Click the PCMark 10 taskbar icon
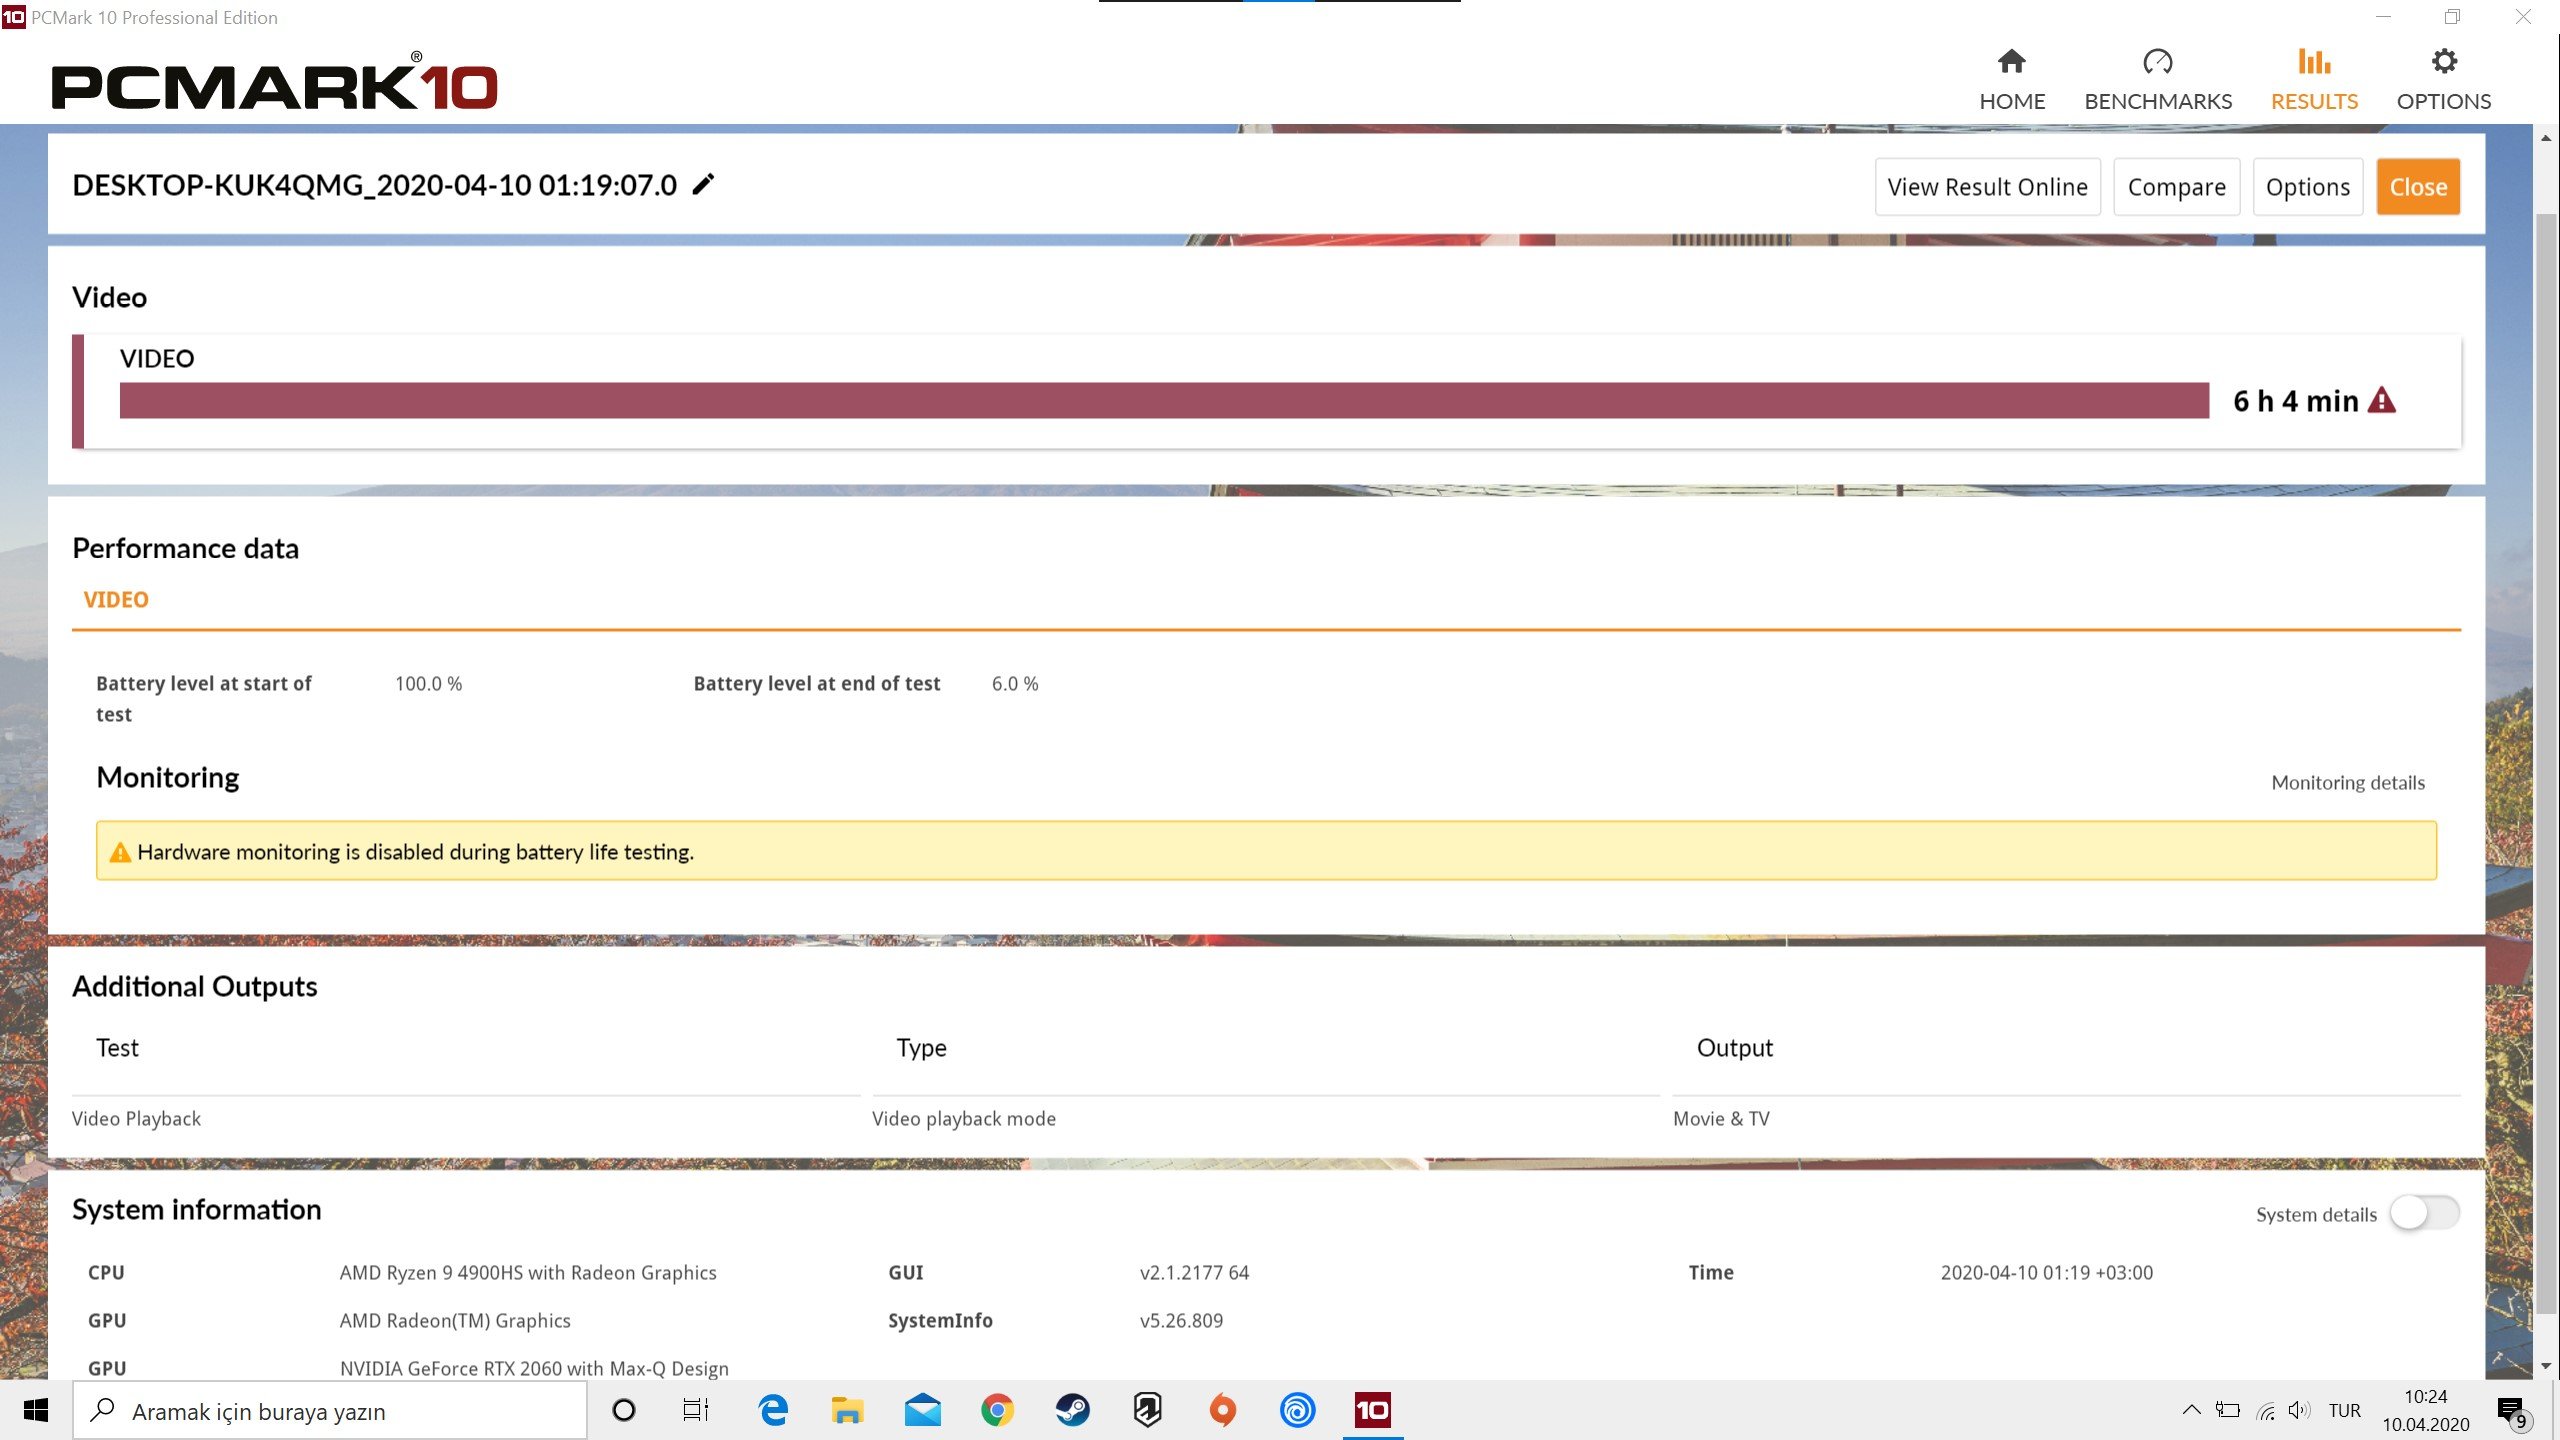The width and height of the screenshot is (2560, 1440). click(1372, 1411)
